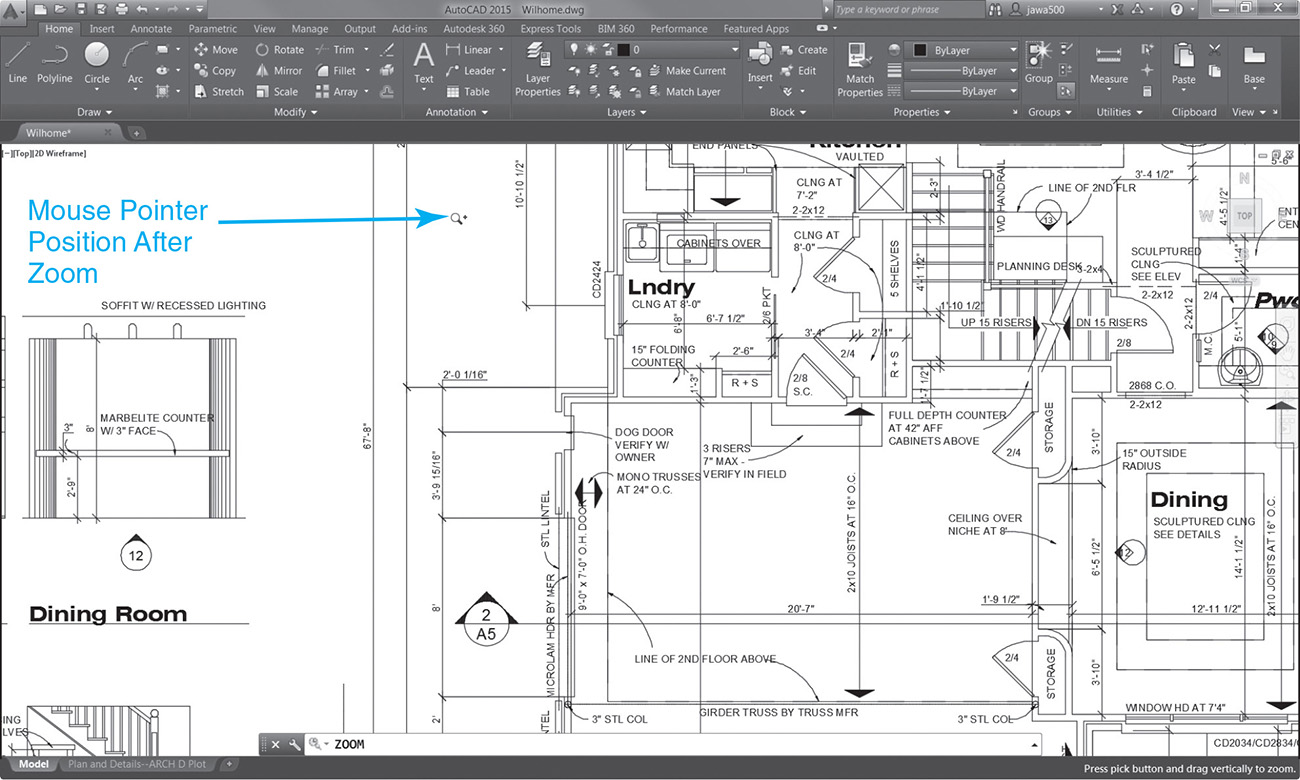Activate the Stretch command
1300x780 pixels.
(218, 92)
